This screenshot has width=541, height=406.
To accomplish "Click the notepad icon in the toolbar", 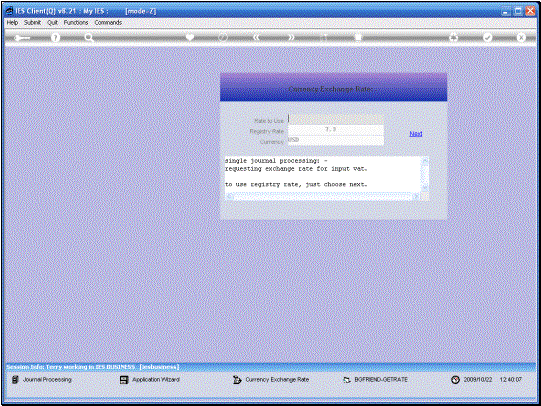I will point(358,37).
